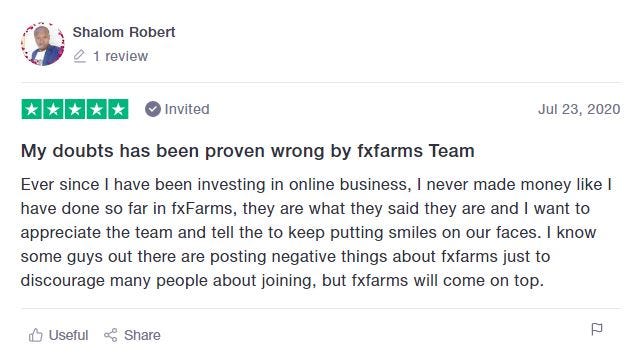
Task: Click the 'Invited' label text
Action: (x=187, y=109)
